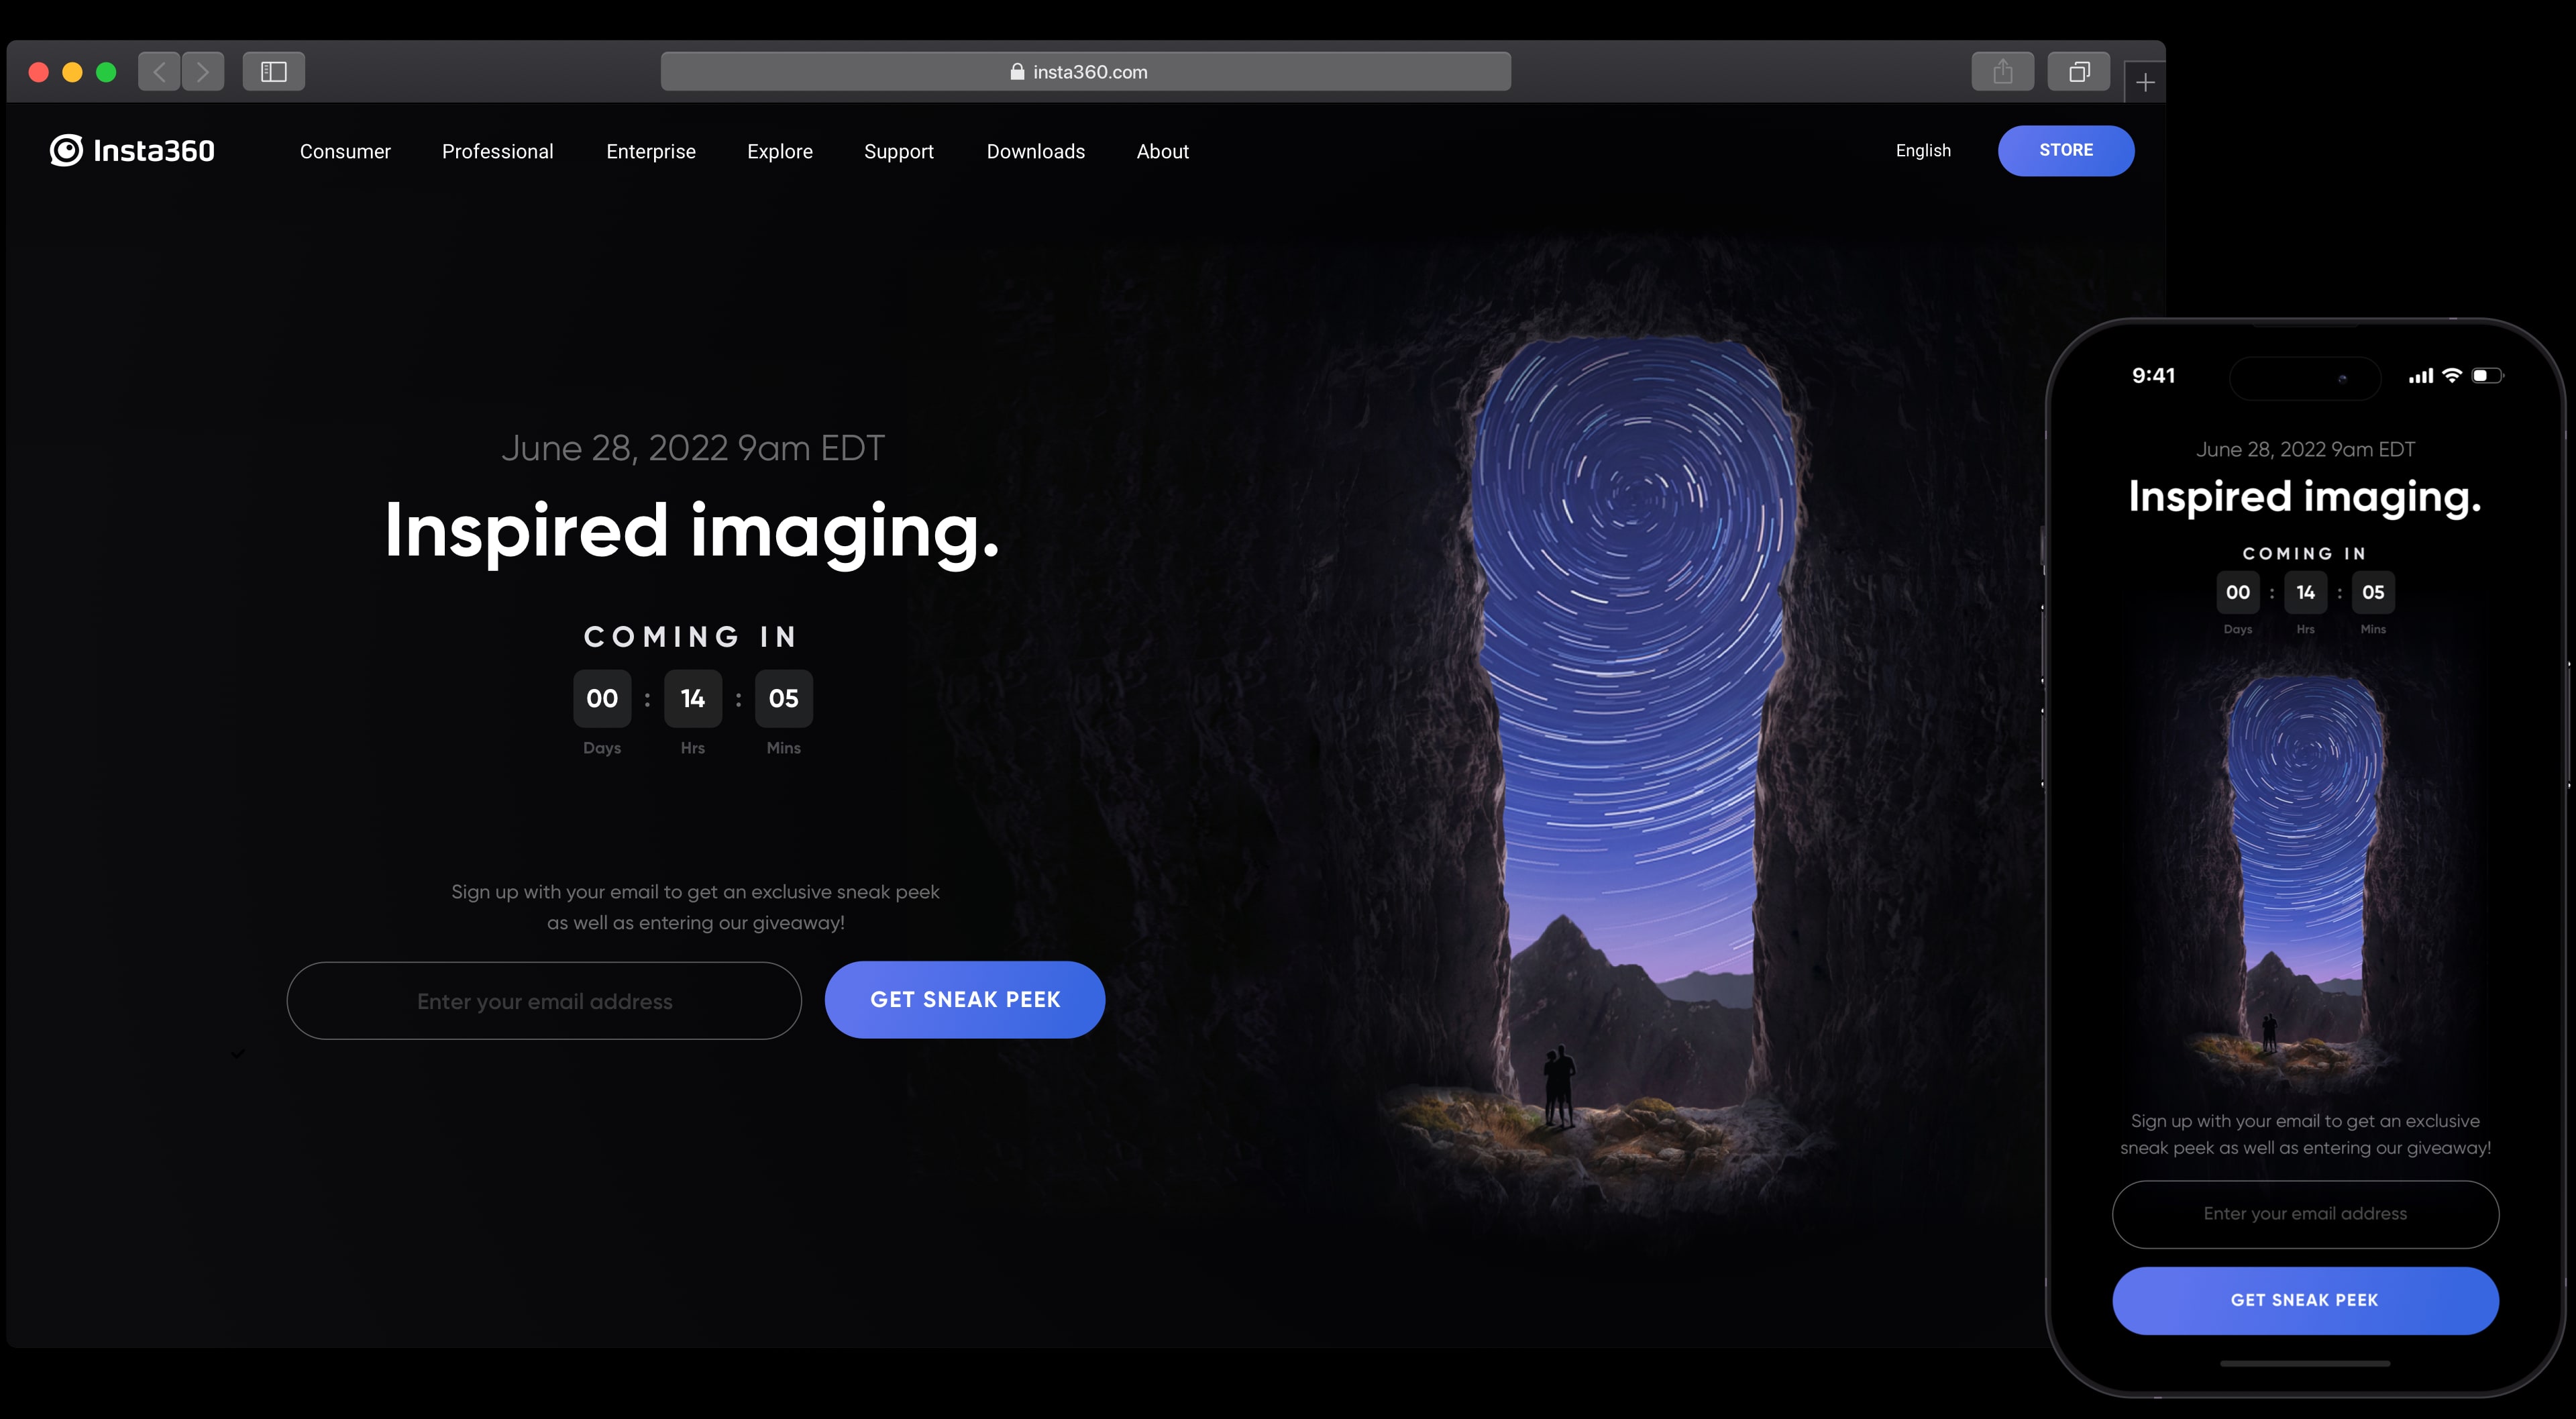Click the desktop 'June 28, 2022 9am EDT' text
The width and height of the screenshot is (2576, 1419).
coord(693,448)
